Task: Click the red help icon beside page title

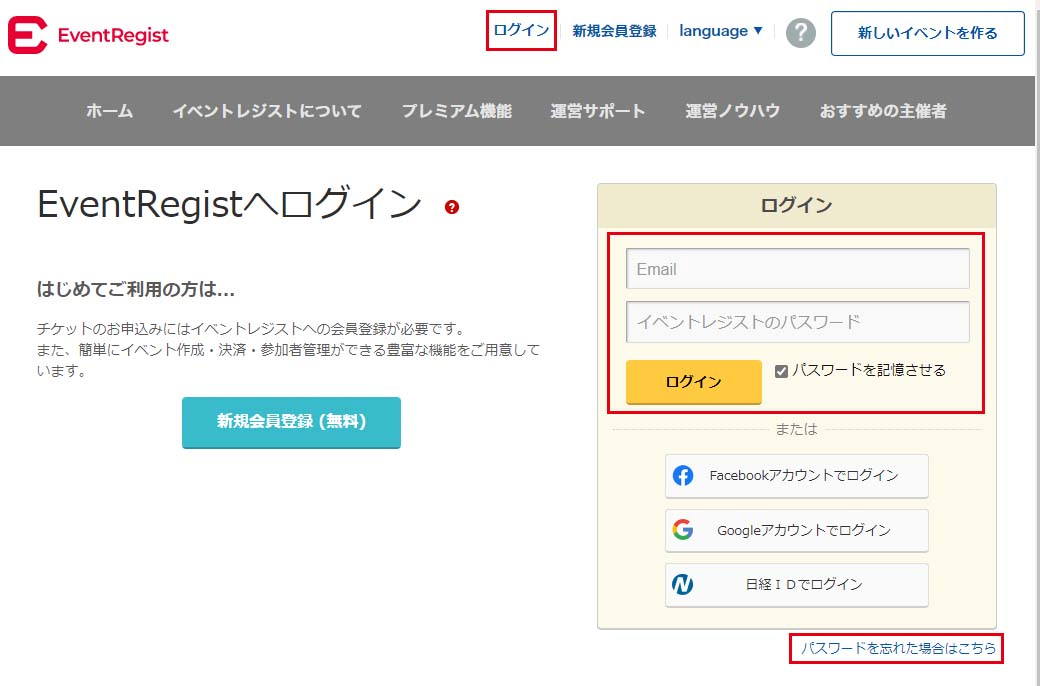Action: 452,207
